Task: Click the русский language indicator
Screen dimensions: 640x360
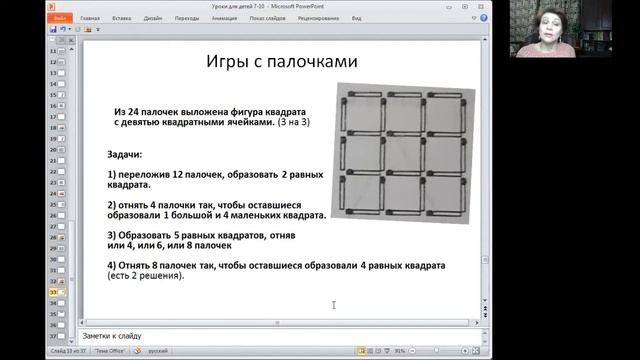Action: click(x=158, y=351)
